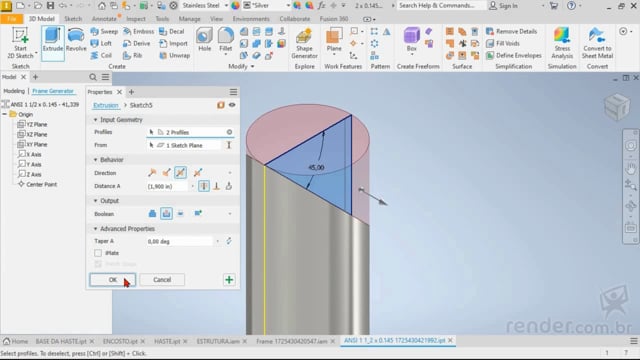Choose the Sweep tool
Image resolution: width=640 pixels, height=360 pixels.
coord(104,31)
